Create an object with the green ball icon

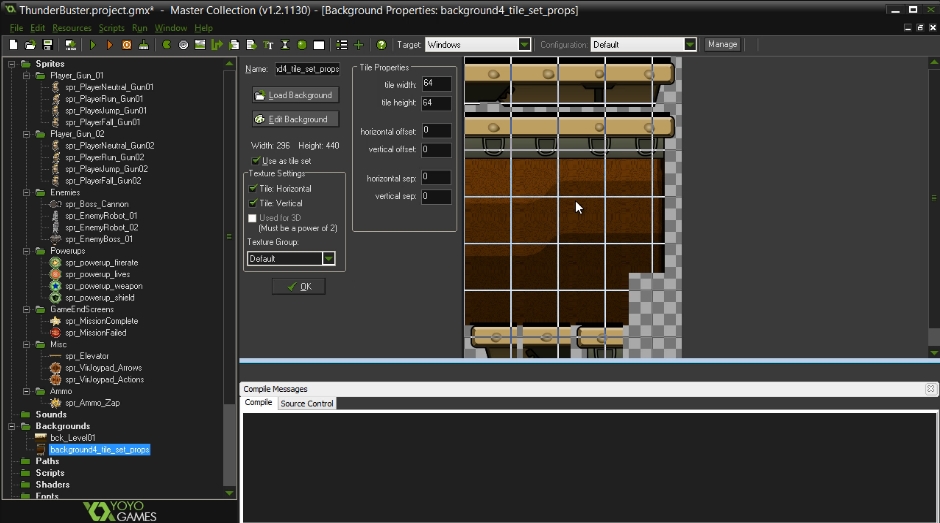point(302,45)
